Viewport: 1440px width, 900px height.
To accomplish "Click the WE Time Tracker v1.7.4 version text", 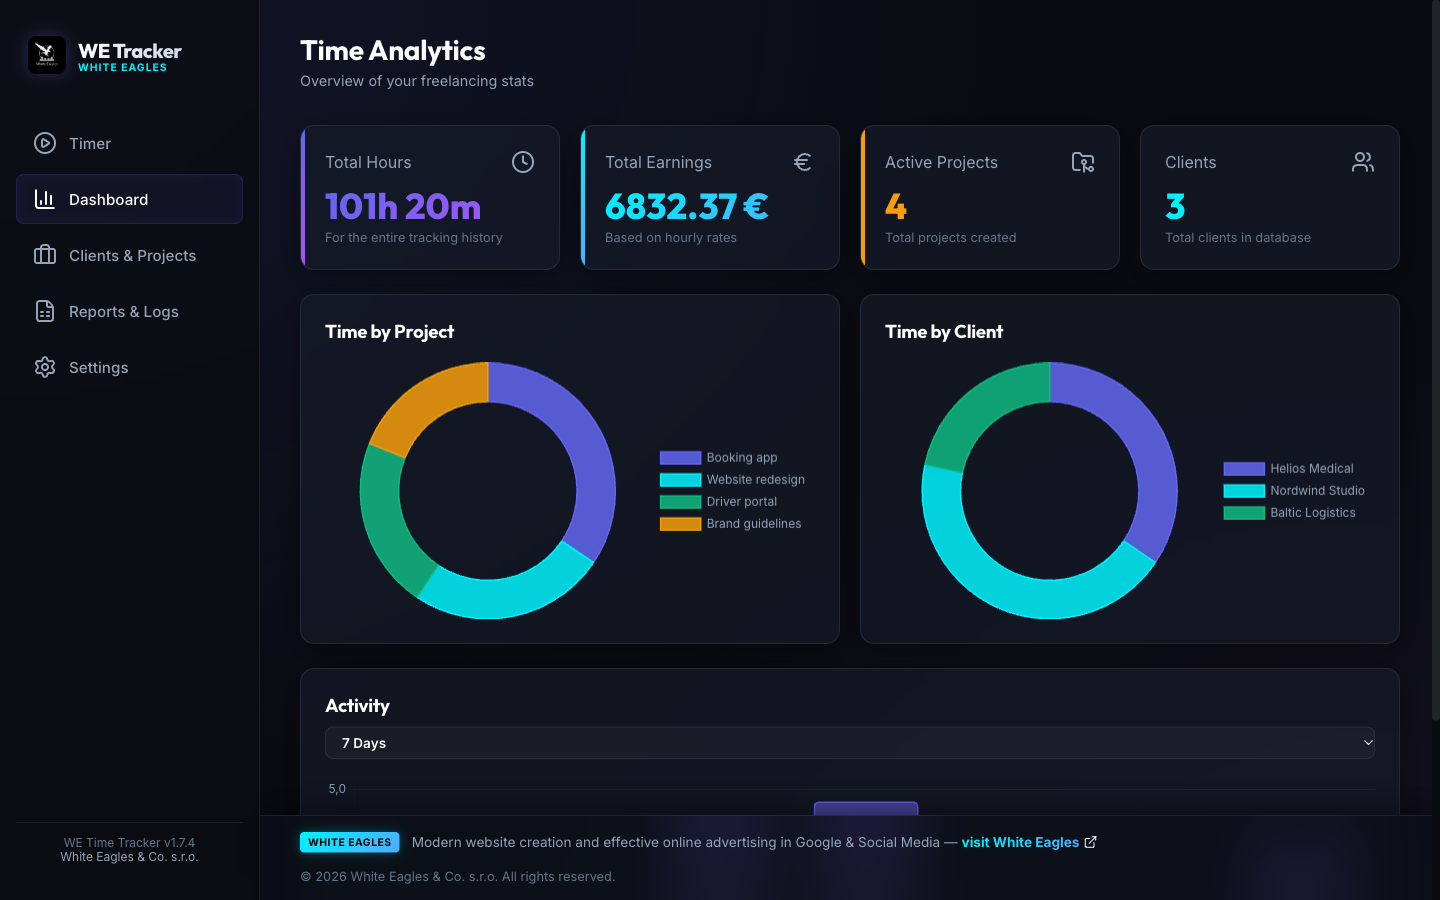I will tap(129, 843).
